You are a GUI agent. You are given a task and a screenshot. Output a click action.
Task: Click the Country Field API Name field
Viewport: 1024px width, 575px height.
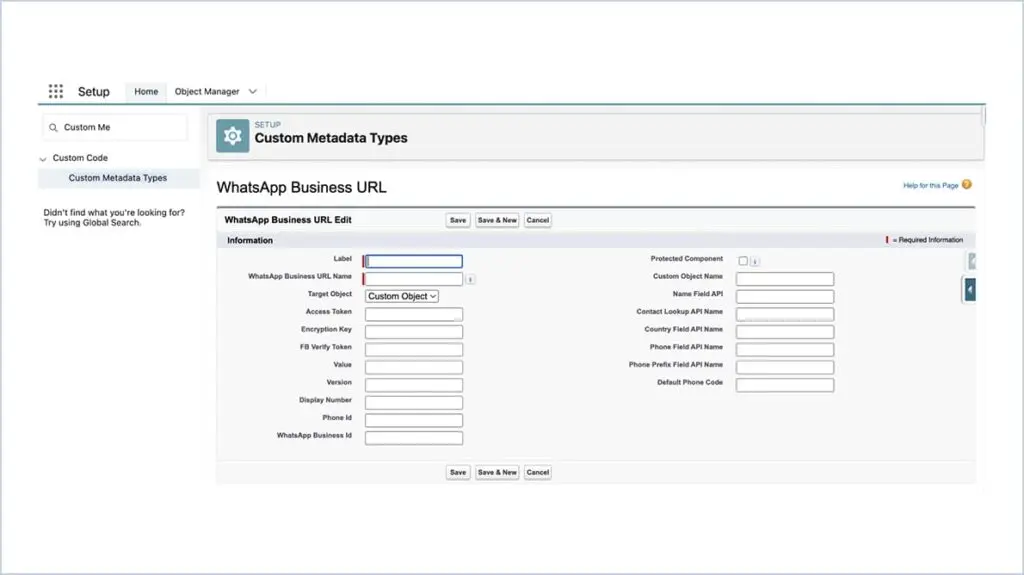tap(784, 332)
